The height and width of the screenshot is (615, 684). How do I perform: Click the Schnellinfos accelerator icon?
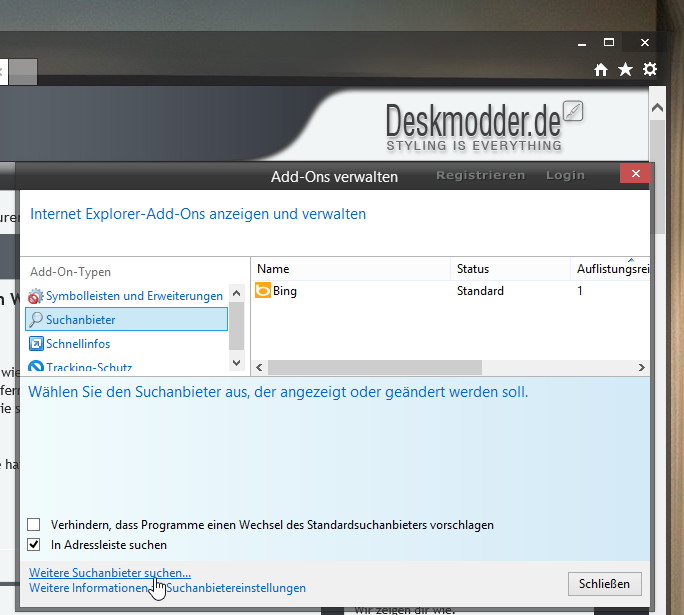[36, 344]
